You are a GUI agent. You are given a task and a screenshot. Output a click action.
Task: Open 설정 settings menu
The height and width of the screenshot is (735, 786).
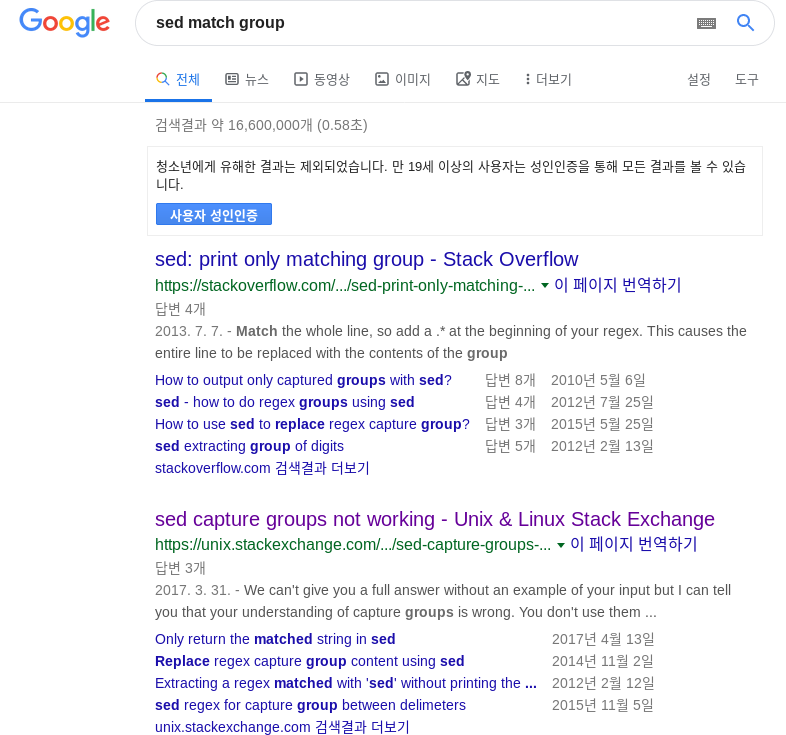click(x=699, y=79)
